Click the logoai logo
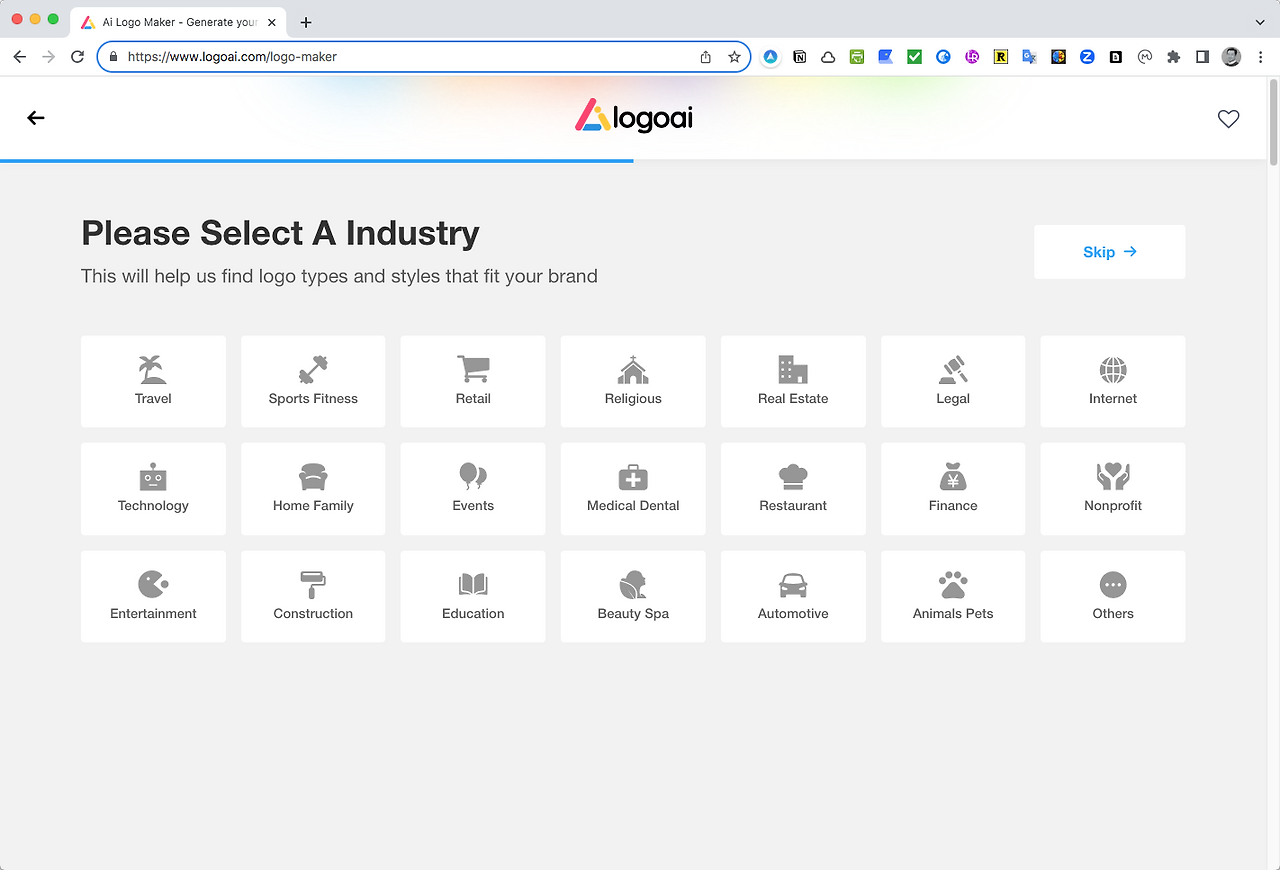This screenshot has width=1280, height=870. pyautogui.click(x=634, y=116)
